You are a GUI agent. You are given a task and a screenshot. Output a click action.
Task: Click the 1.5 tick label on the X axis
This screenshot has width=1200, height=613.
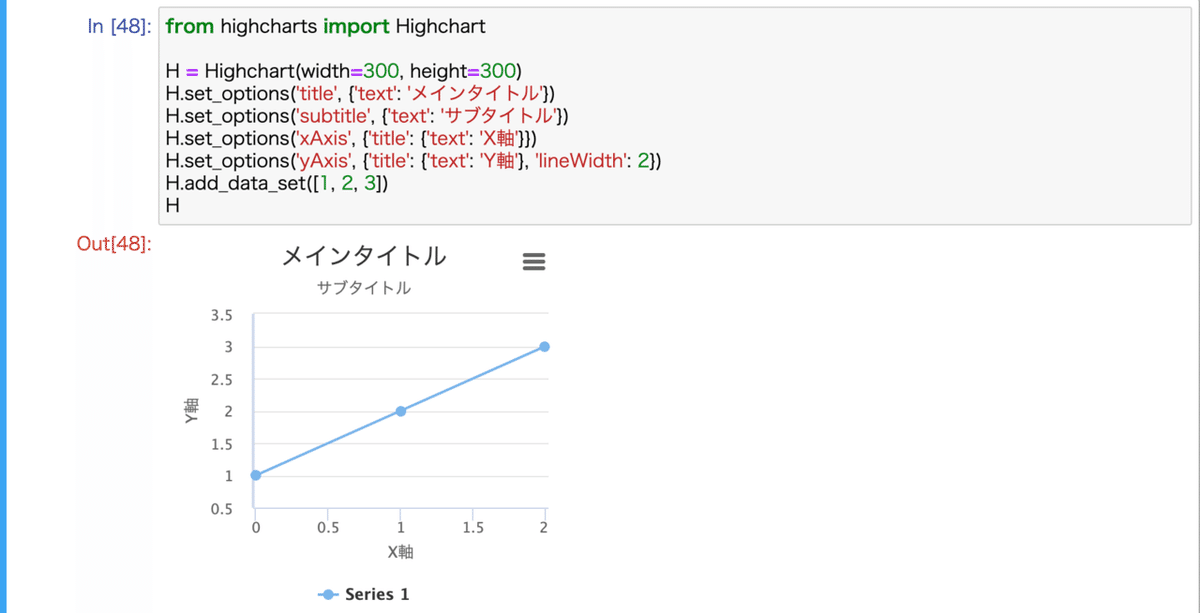point(473,528)
